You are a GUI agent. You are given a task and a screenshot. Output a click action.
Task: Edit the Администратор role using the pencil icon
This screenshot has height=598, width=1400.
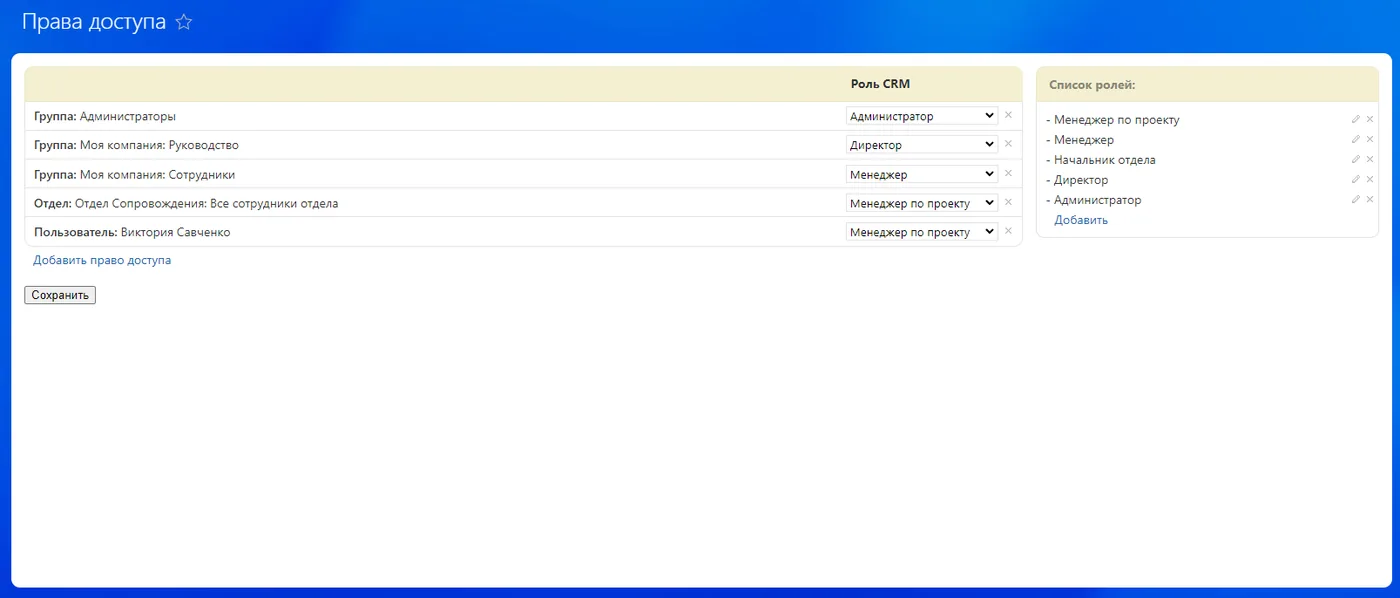point(1356,199)
